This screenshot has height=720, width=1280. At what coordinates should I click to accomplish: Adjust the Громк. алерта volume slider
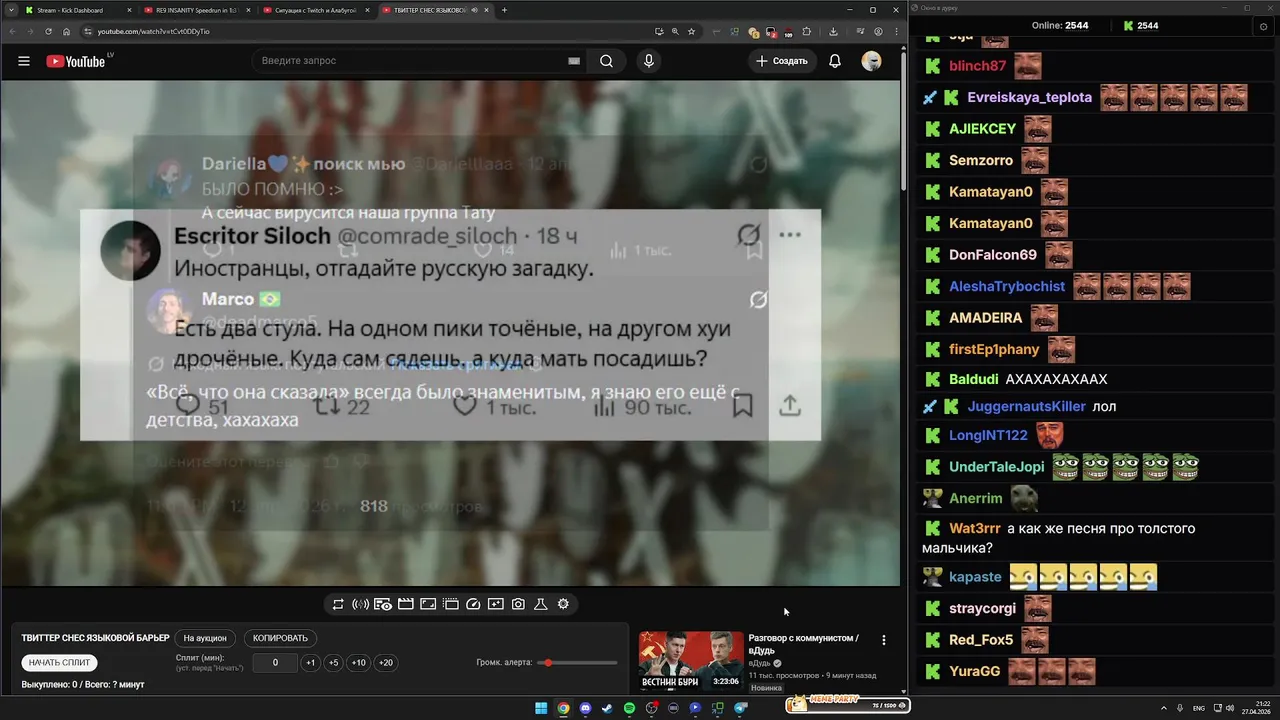[577, 662]
